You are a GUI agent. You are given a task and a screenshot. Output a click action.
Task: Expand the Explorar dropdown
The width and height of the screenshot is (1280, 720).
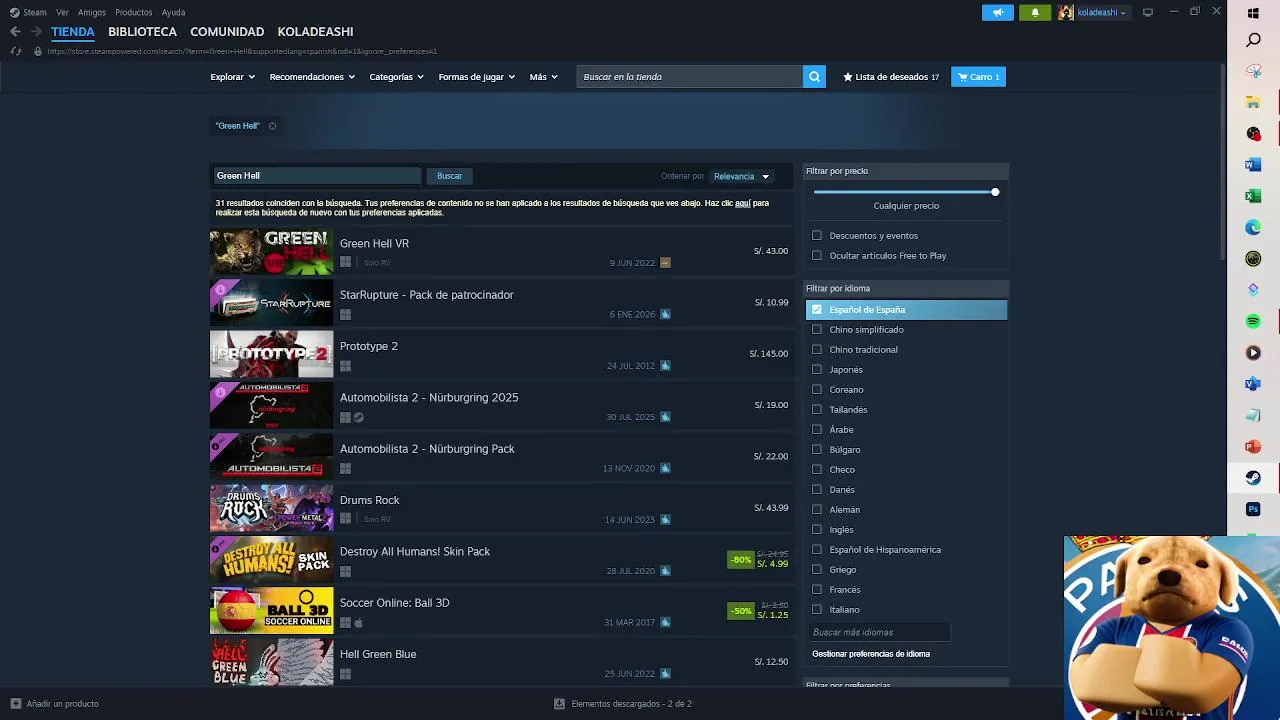coord(232,77)
